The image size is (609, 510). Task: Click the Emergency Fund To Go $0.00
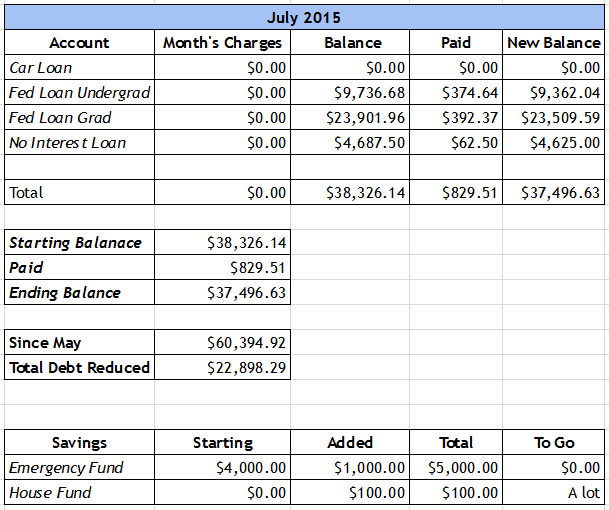pyautogui.click(x=553, y=467)
